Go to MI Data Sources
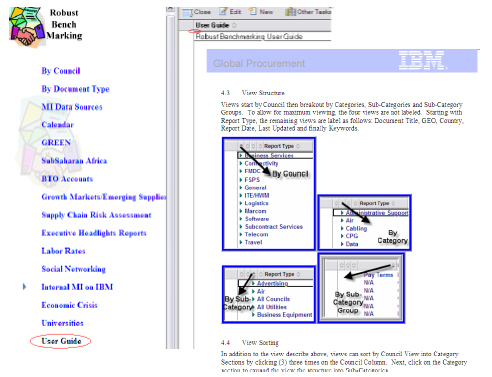Image resolution: width=492 pixels, height=377 pixels. [72, 107]
